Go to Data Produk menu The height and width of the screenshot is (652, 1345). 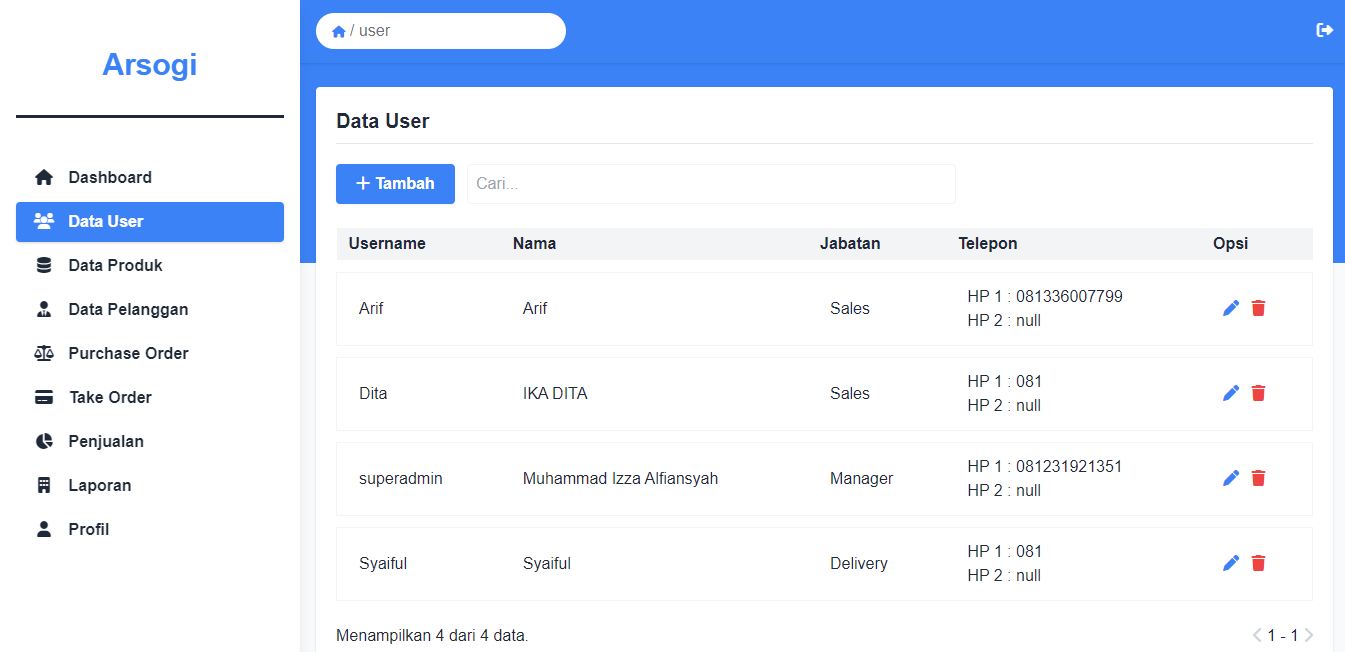pos(115,266)
